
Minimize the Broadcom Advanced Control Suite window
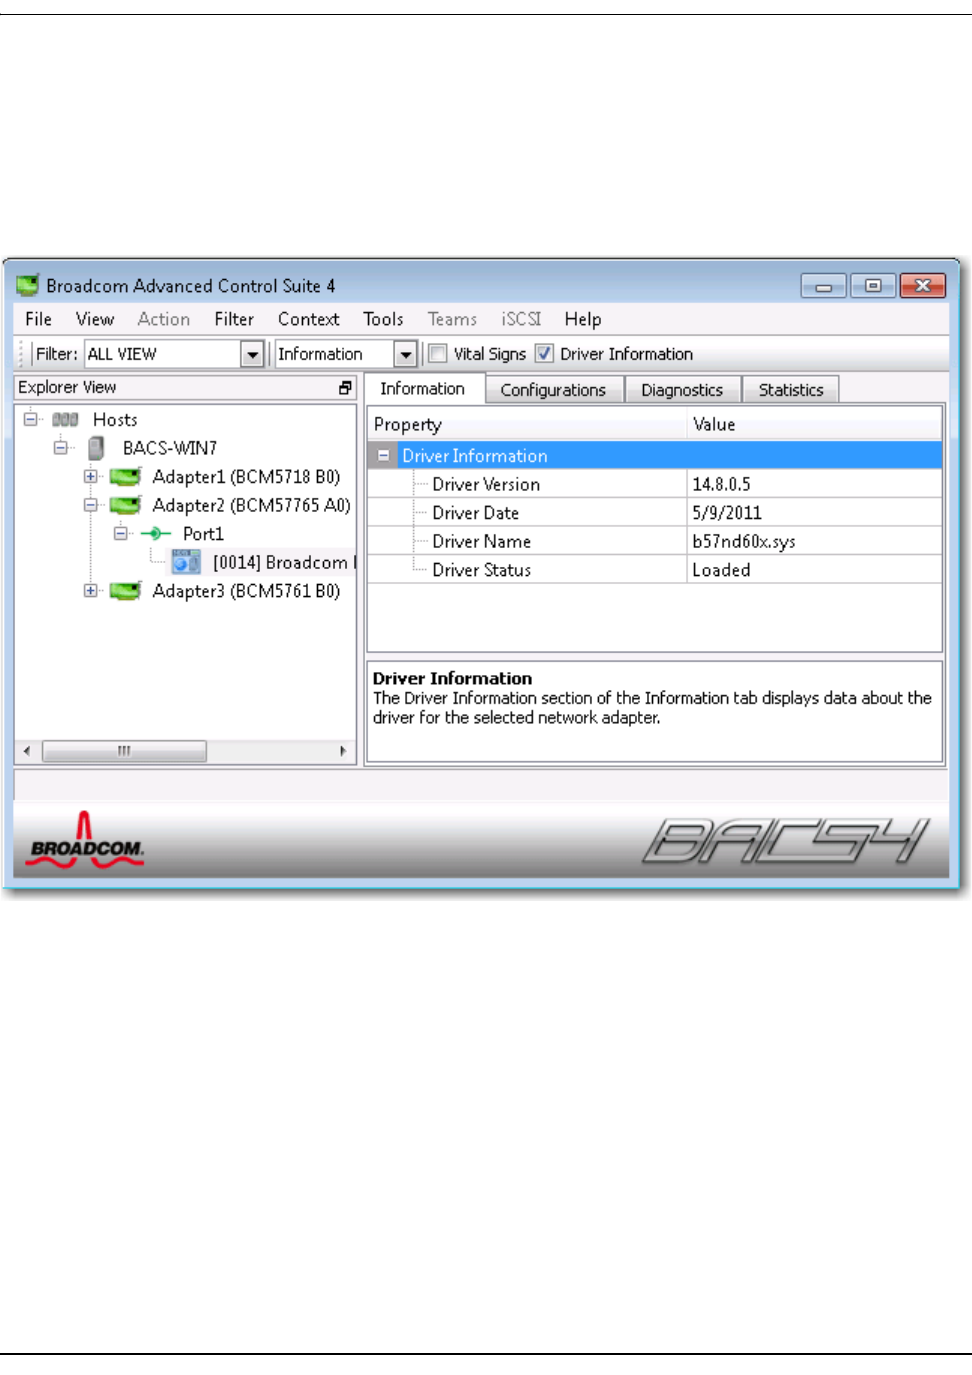point(824,286)
